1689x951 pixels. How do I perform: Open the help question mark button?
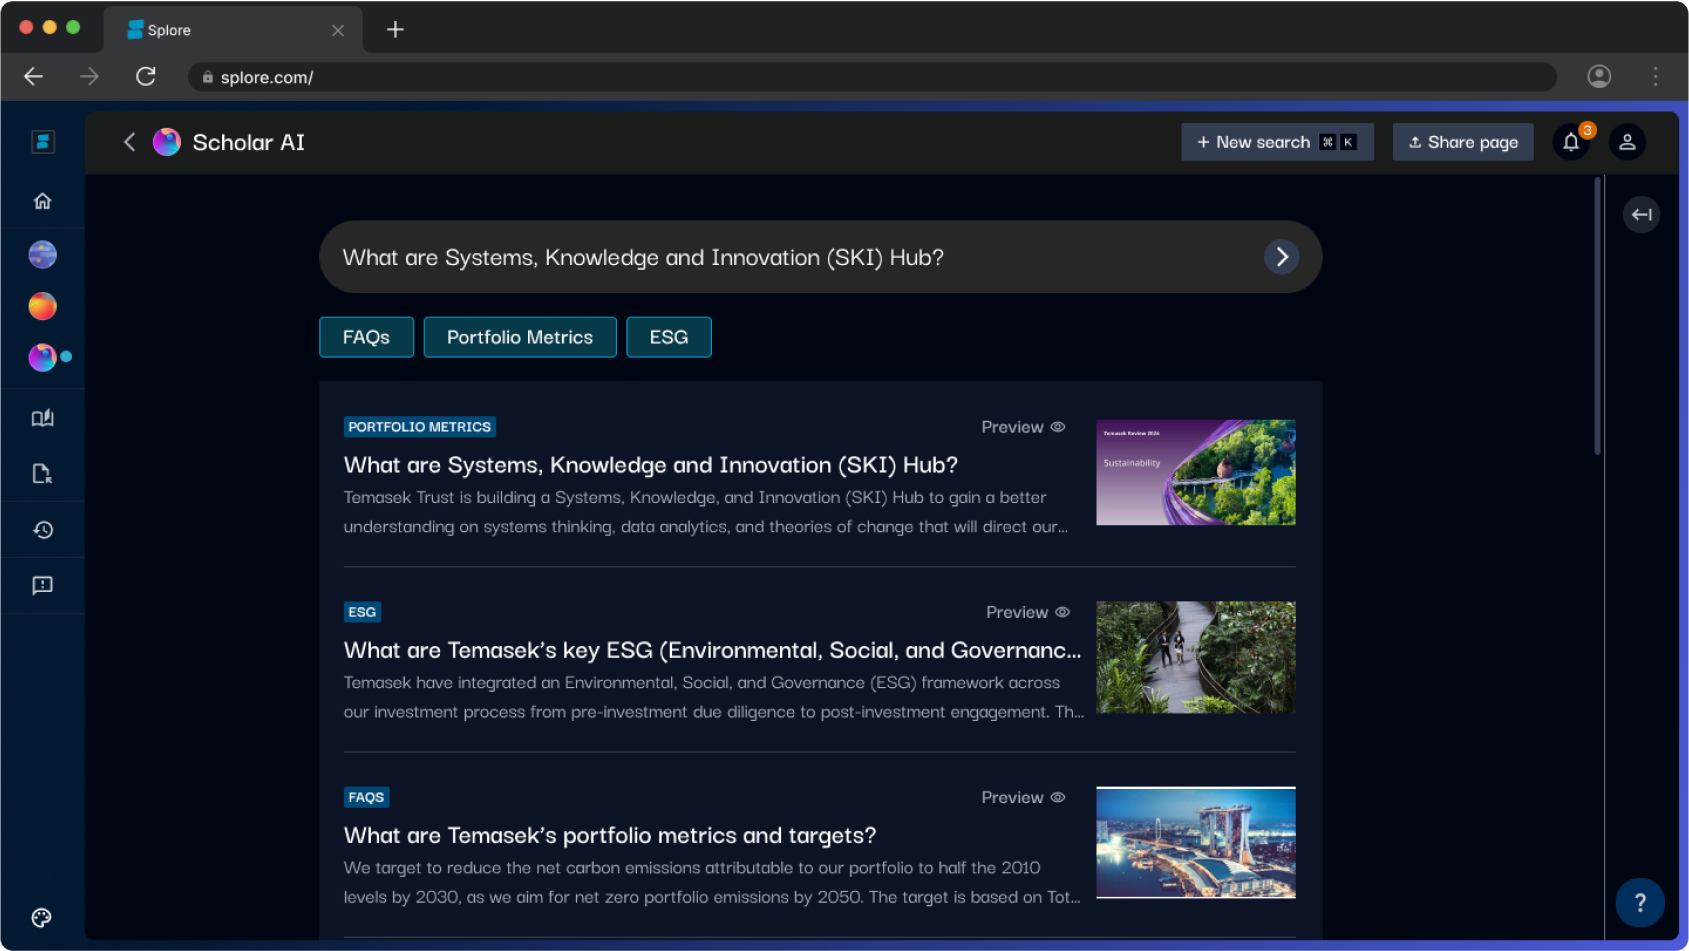1640,903
